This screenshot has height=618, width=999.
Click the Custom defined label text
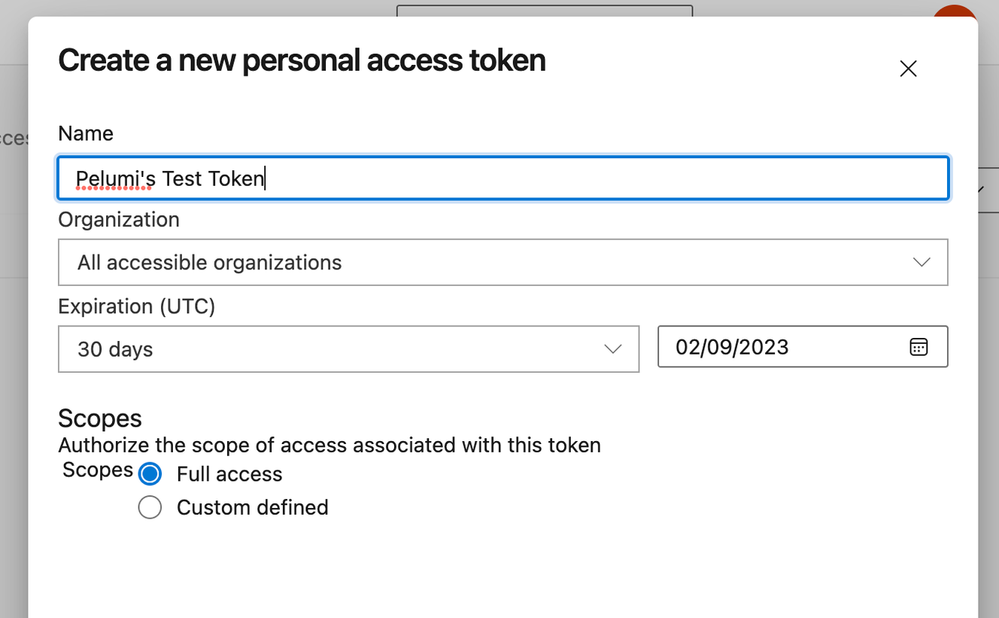(252, 508)
